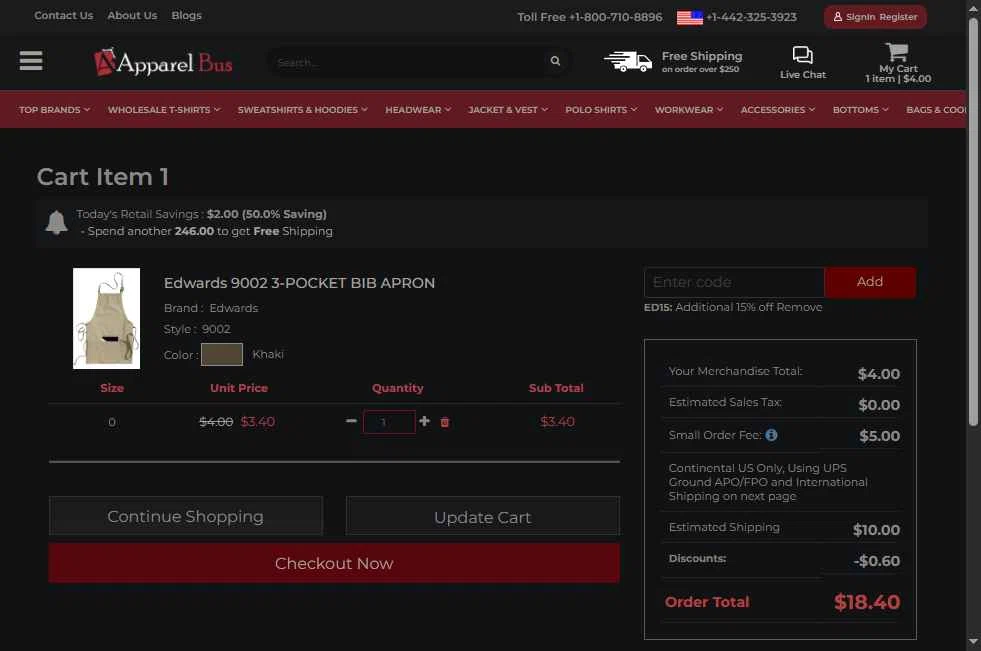Expand JACKET & VEST menu
The image size is (981, 651).
pyautogui.click(x=508, y=109)
